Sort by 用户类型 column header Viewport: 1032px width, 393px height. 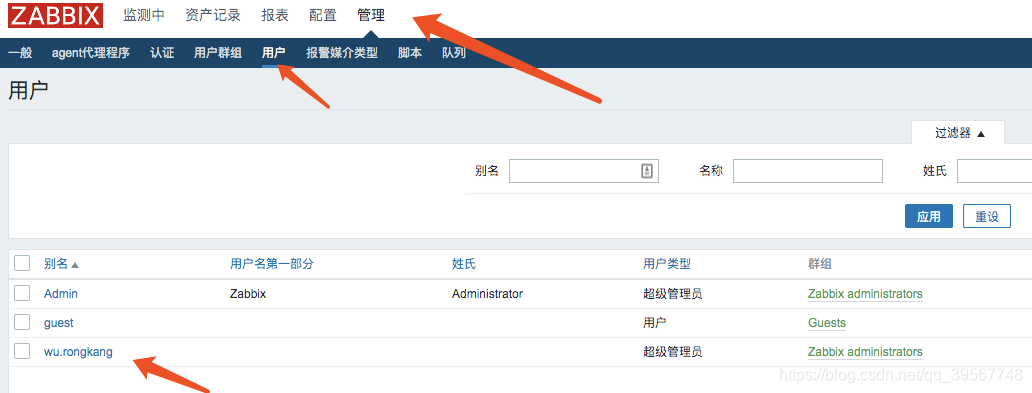point(667,264)
